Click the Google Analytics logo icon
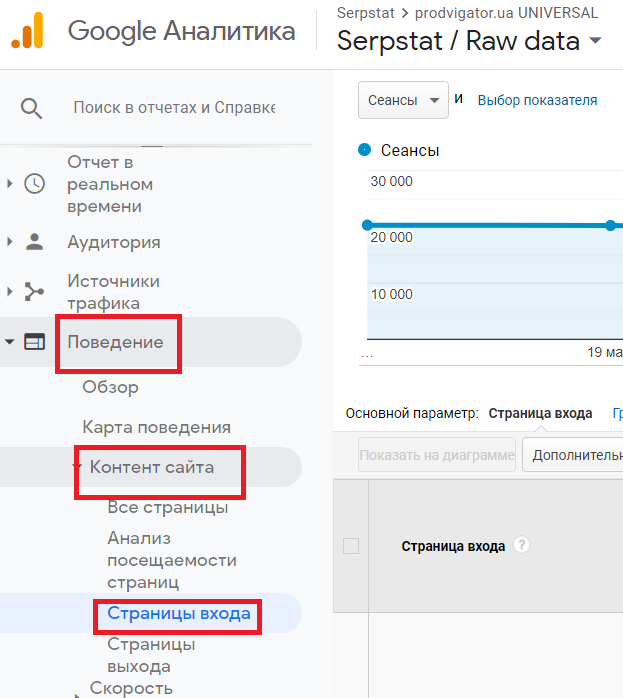 click(27, 30)
